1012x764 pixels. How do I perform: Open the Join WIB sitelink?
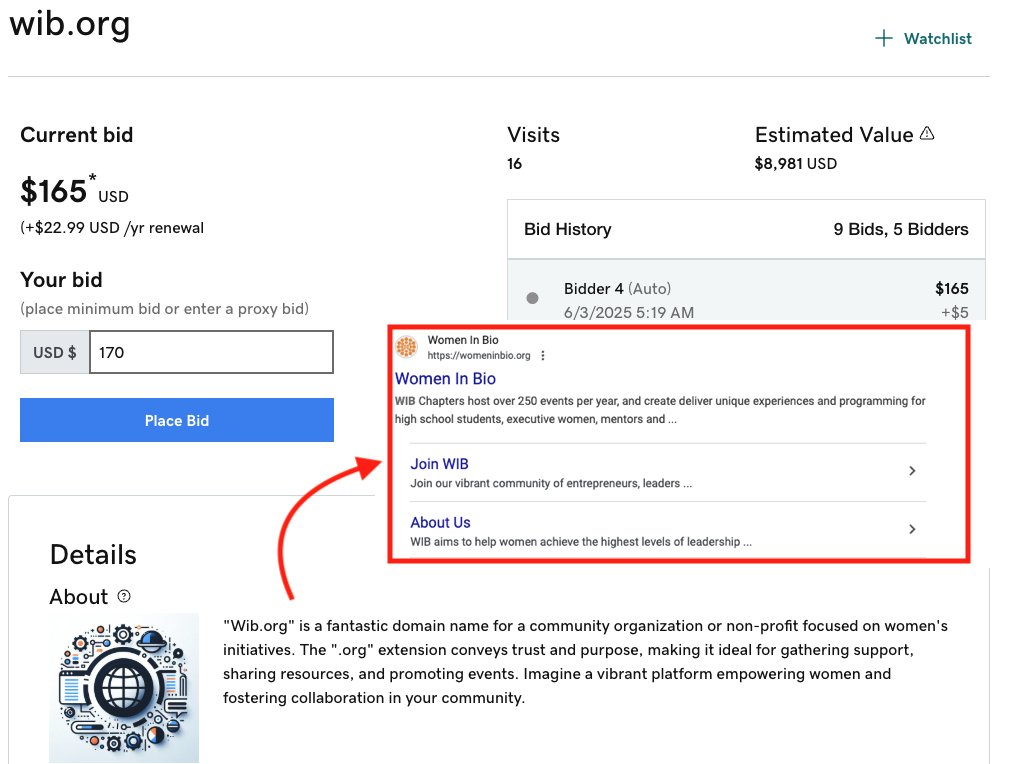coord(440,464)
